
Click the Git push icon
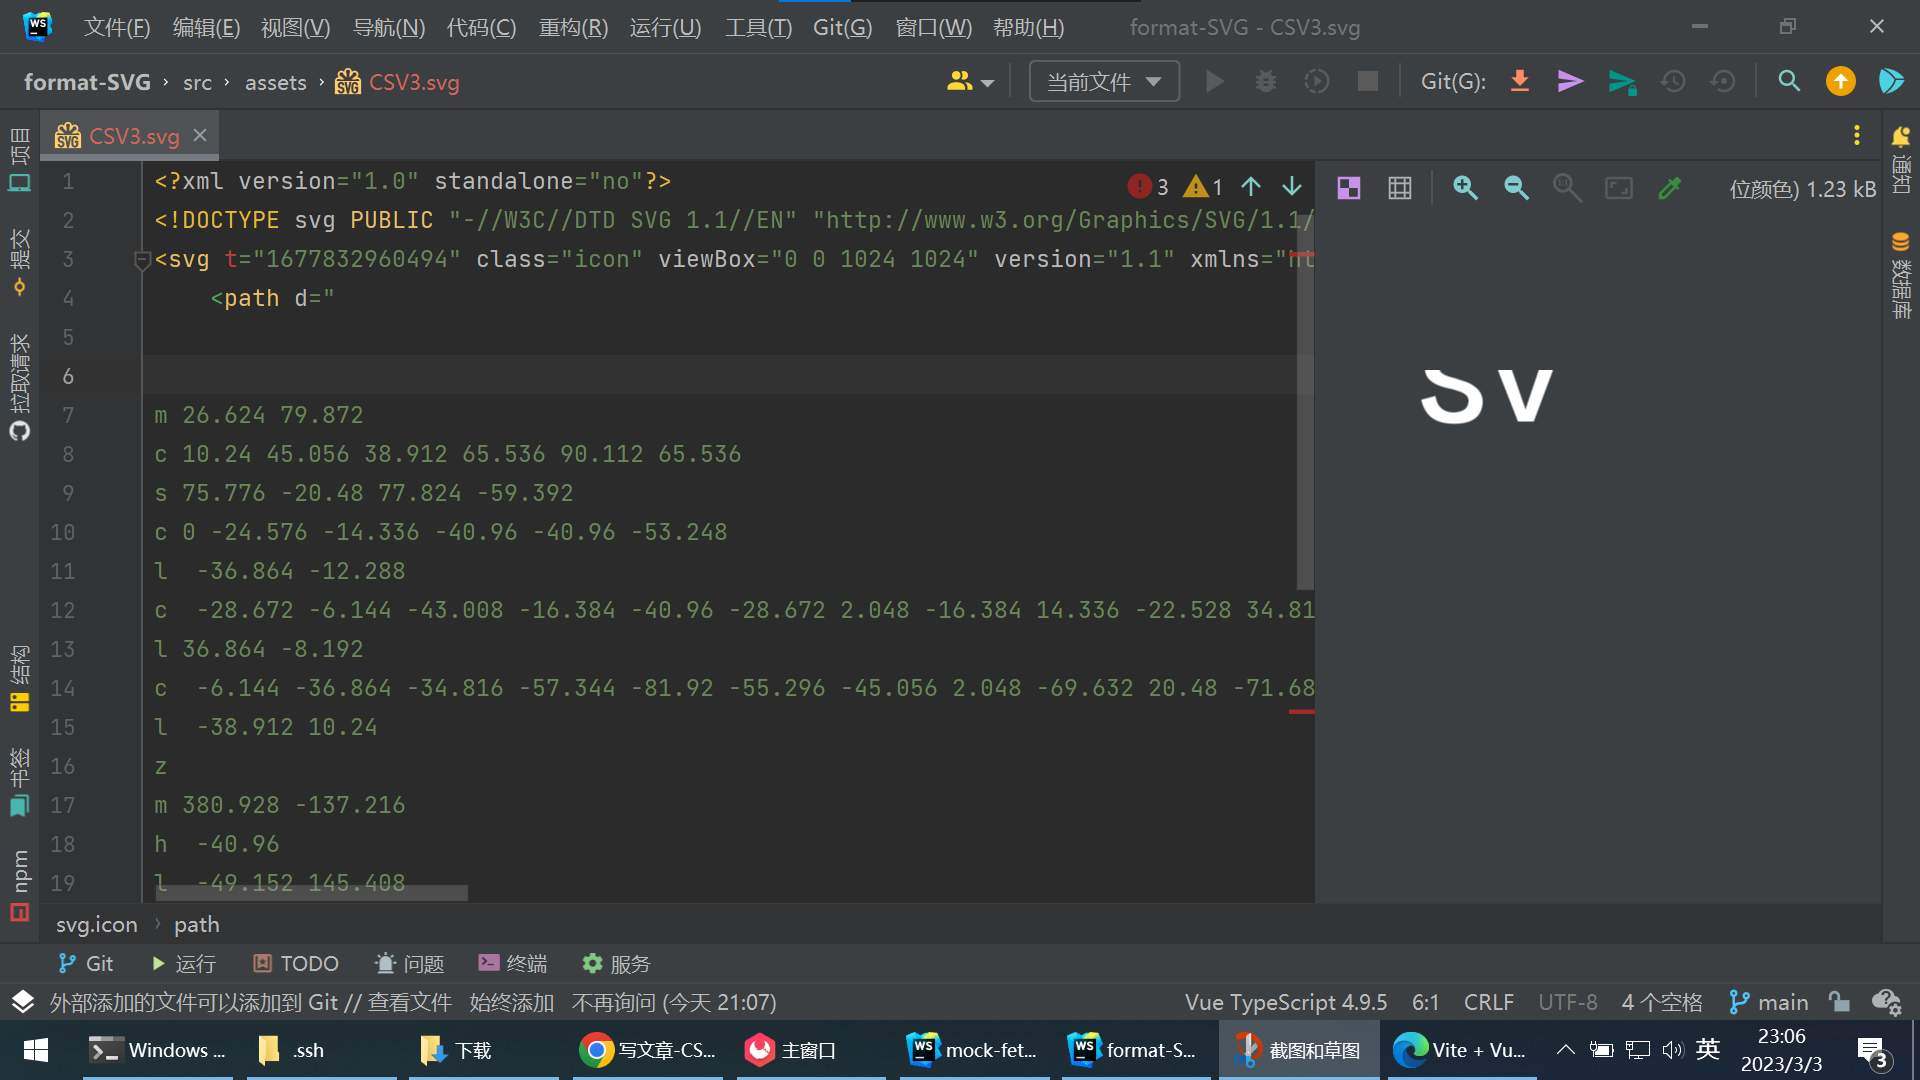pos(1621,81)
